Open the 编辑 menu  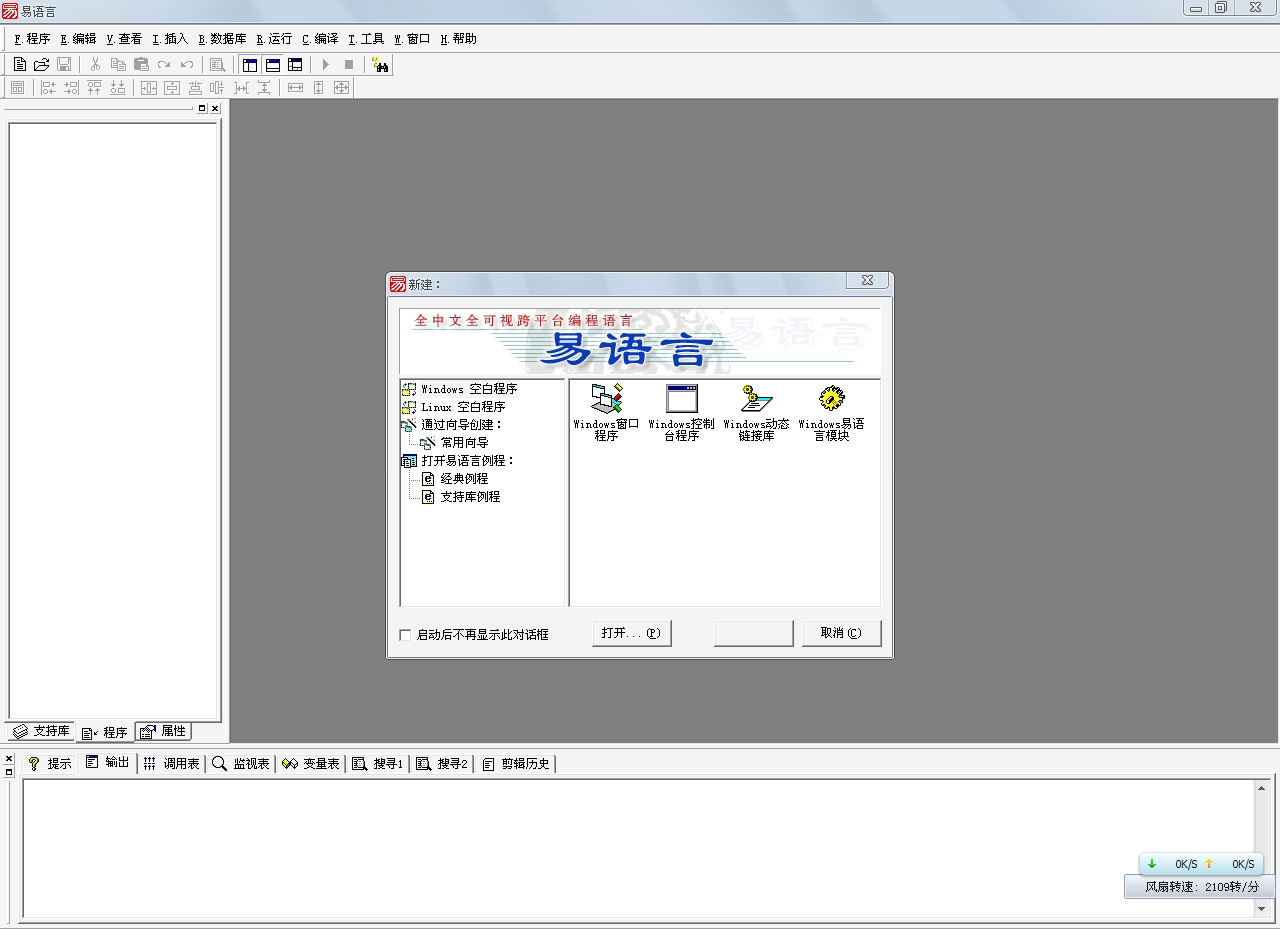78,39
